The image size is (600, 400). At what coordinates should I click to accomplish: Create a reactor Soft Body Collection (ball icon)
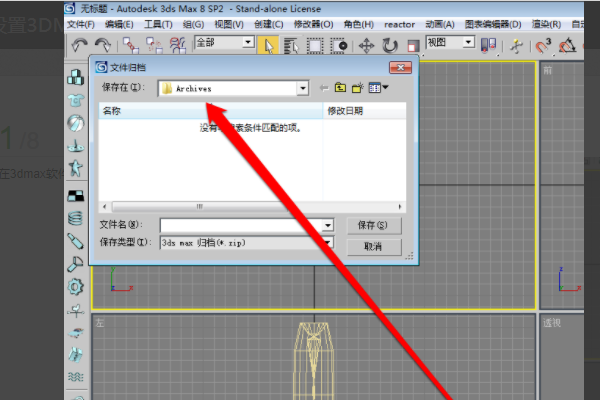(x=76, y=123)
